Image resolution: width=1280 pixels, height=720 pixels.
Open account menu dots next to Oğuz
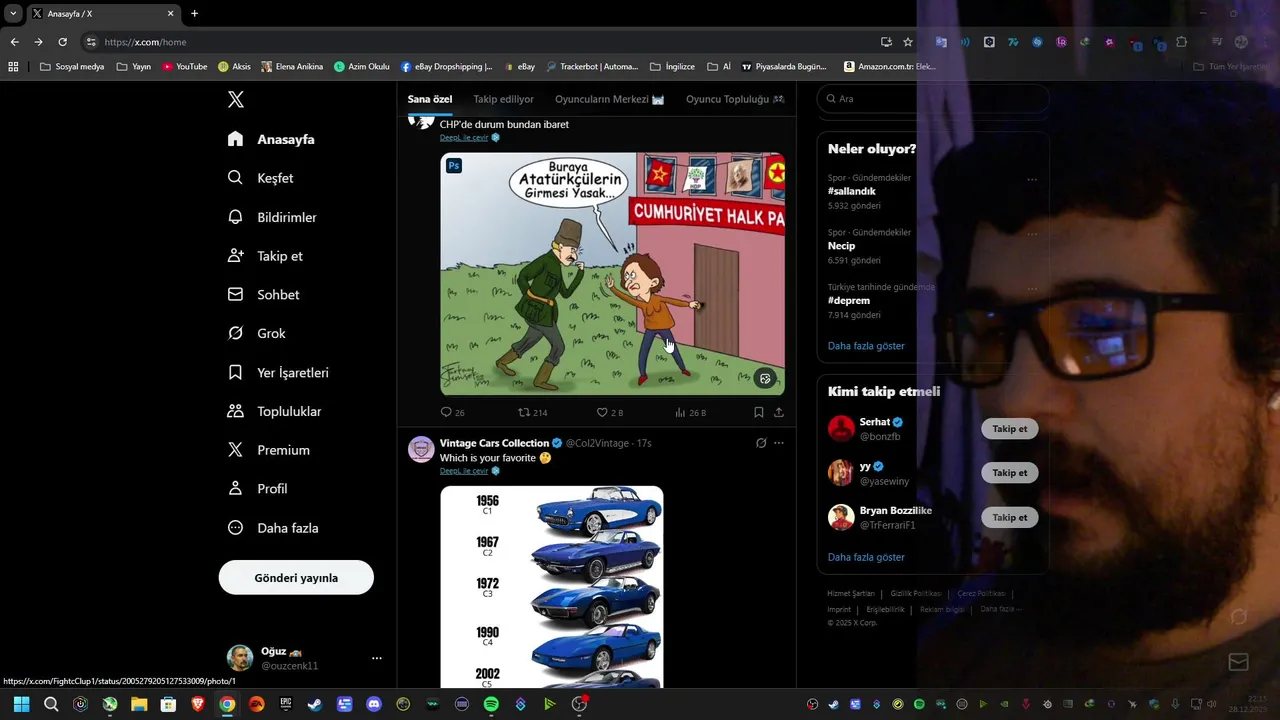click(x=377, y=658)
